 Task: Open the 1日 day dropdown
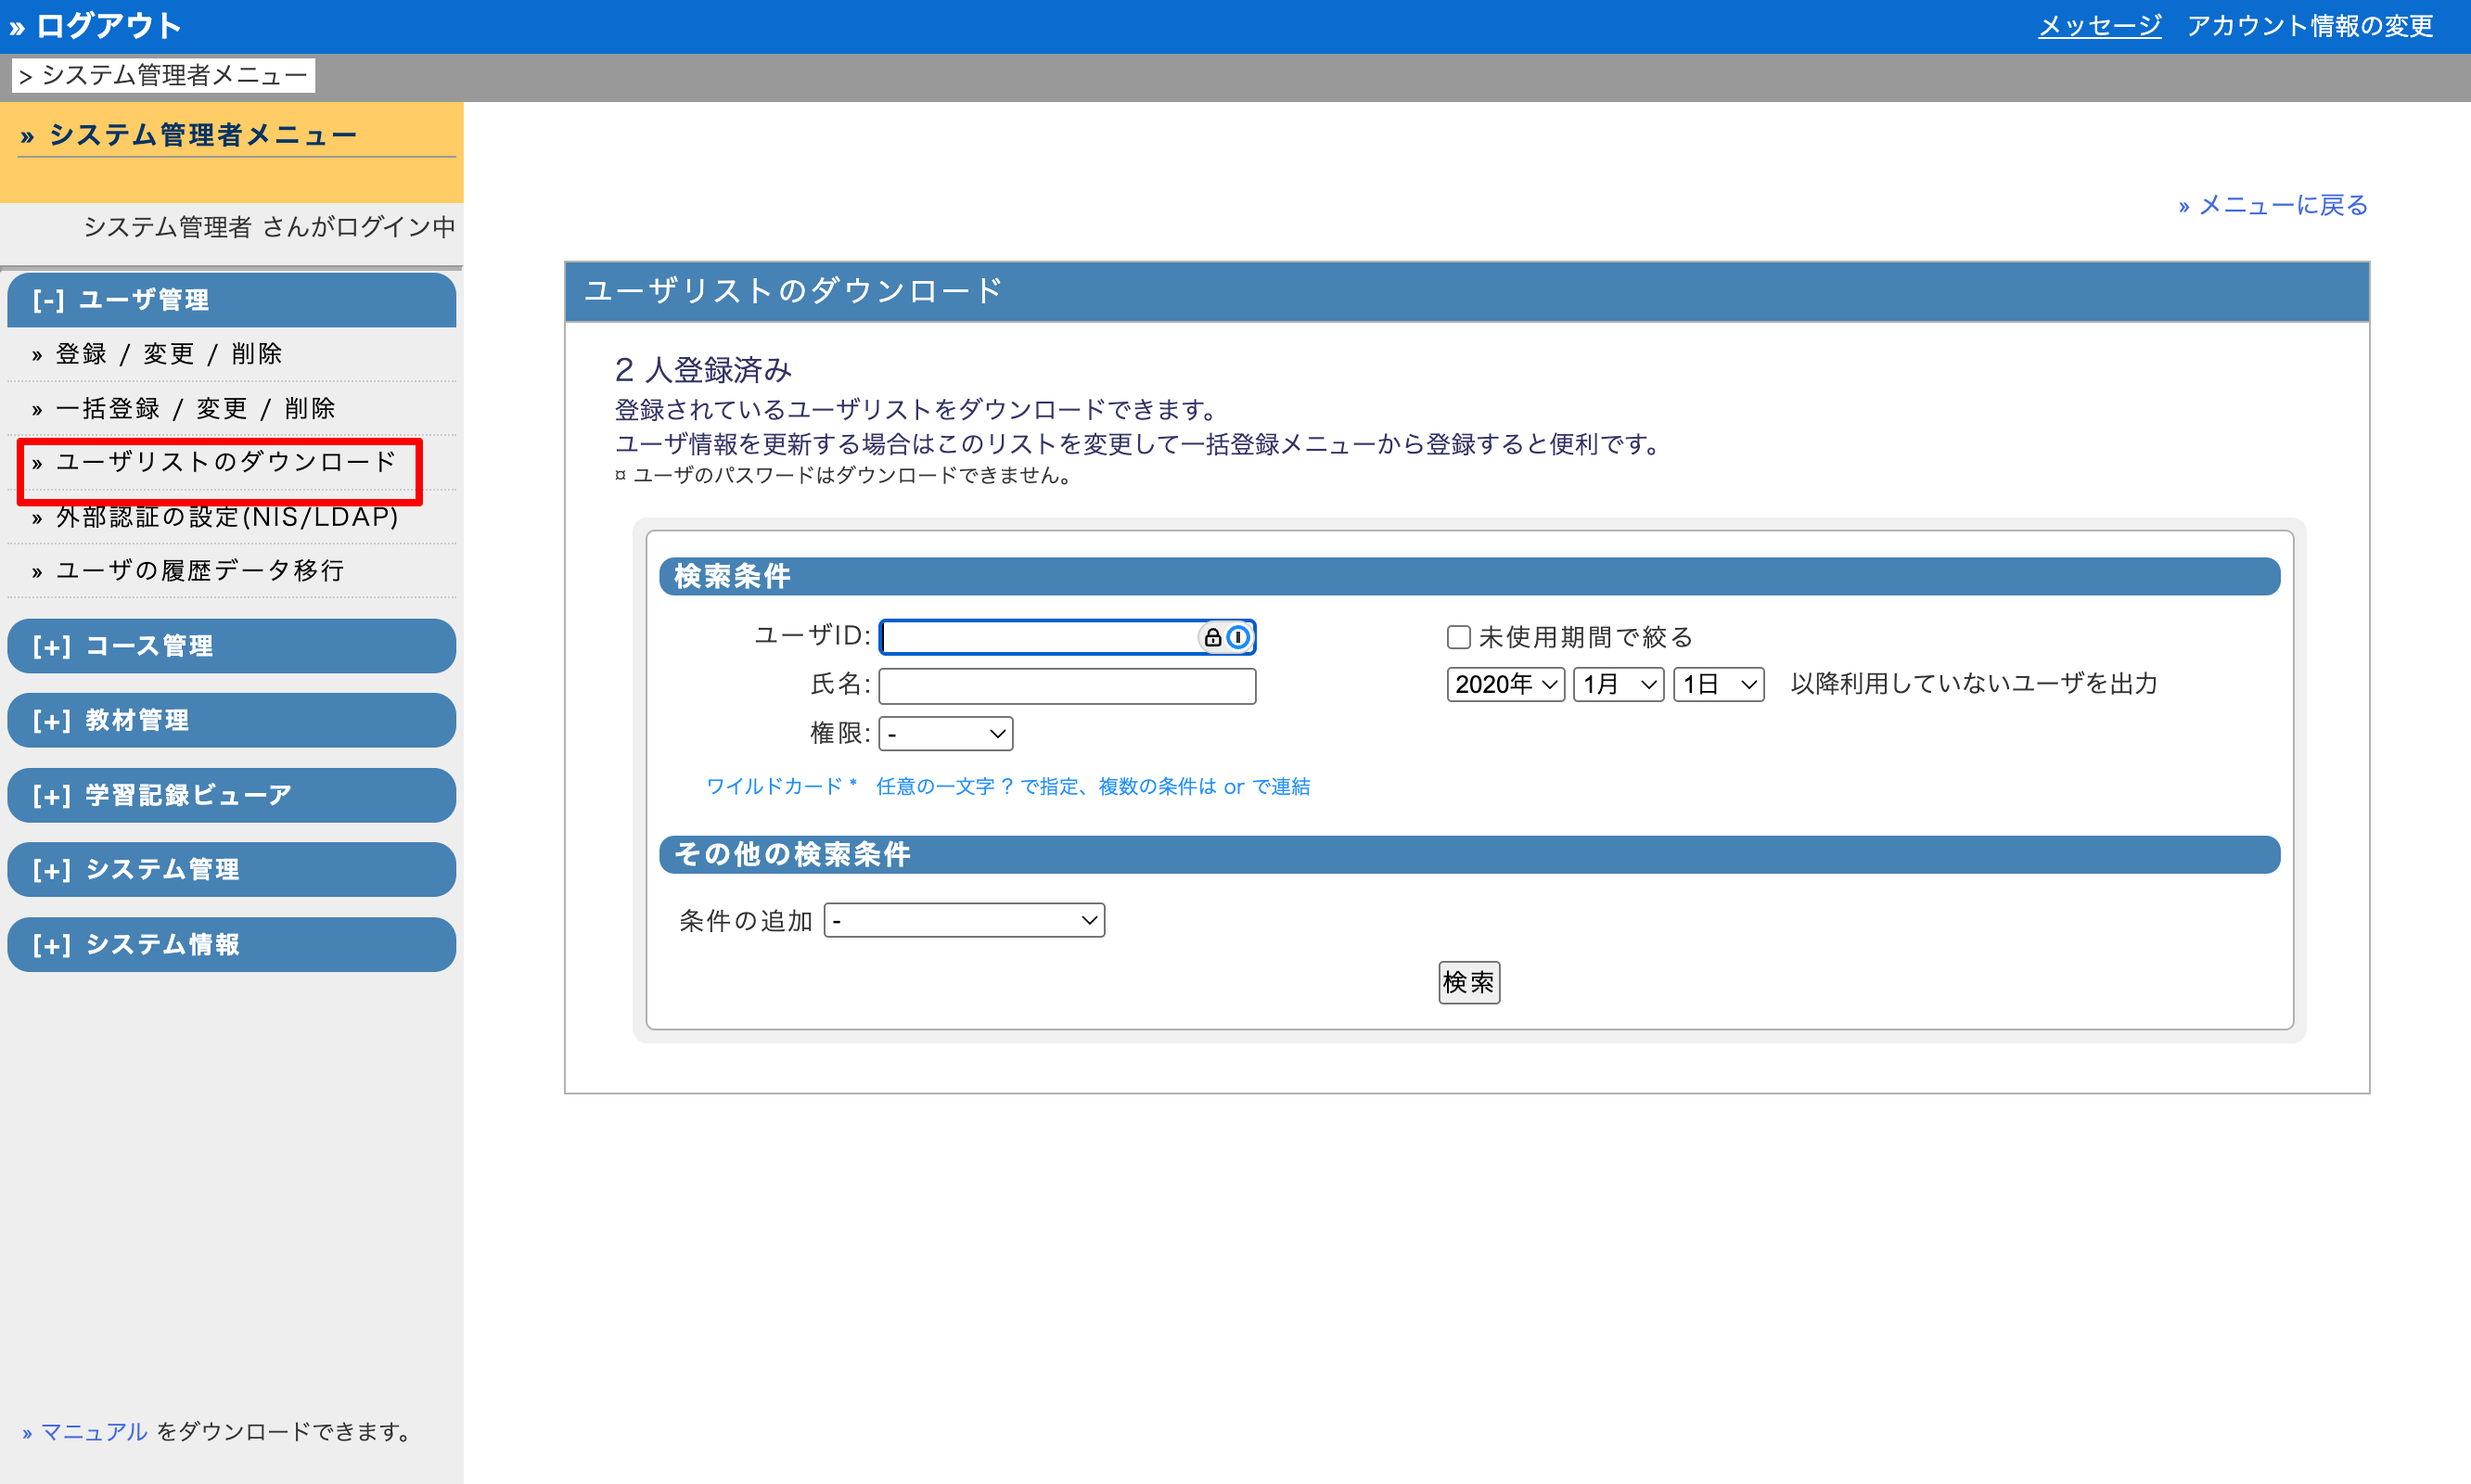tap(1717, 684)
